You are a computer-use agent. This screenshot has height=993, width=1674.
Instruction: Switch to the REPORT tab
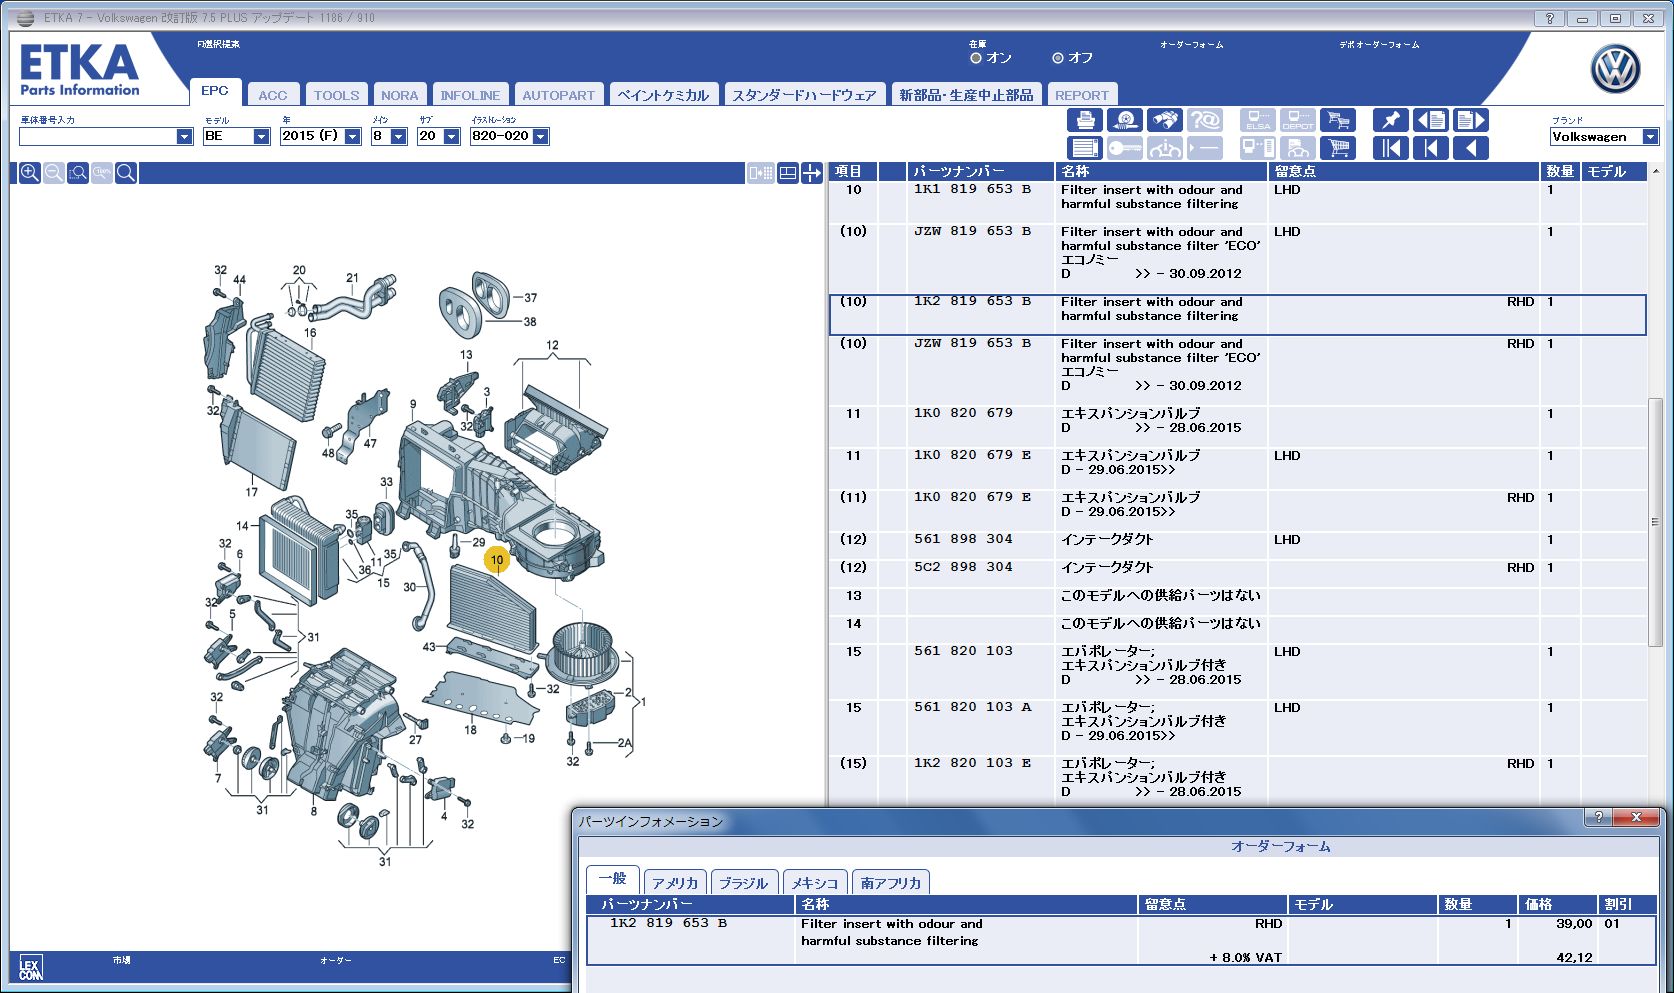(x=1082, y=95)
